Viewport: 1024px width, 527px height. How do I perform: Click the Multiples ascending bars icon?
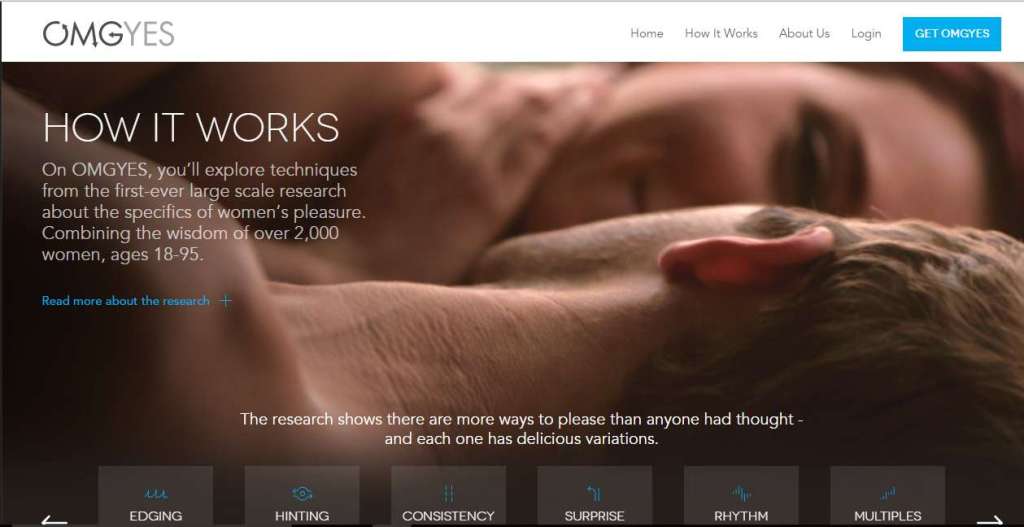coord(888,494)
